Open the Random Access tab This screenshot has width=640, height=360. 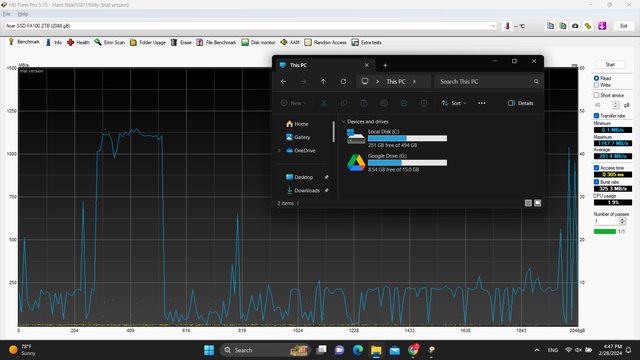[326, 42]
